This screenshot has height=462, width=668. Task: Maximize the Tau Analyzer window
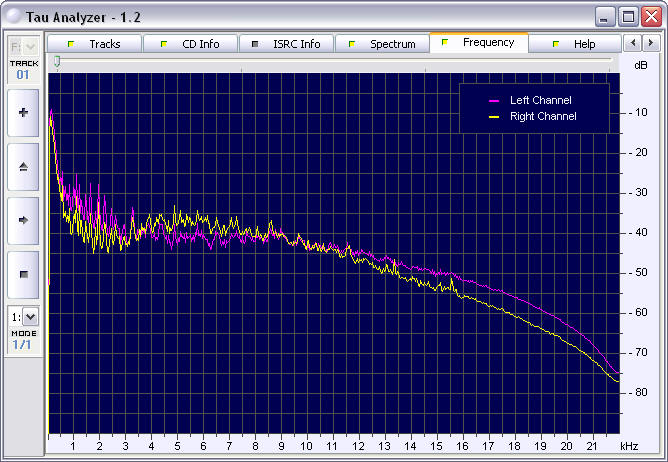coord(628,16)
